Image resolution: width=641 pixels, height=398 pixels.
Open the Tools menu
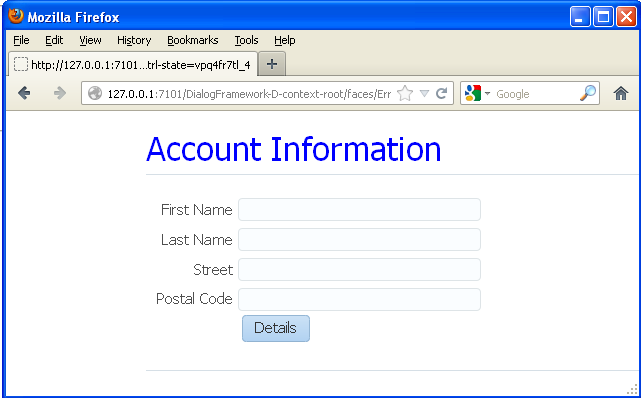coord(246,40)
